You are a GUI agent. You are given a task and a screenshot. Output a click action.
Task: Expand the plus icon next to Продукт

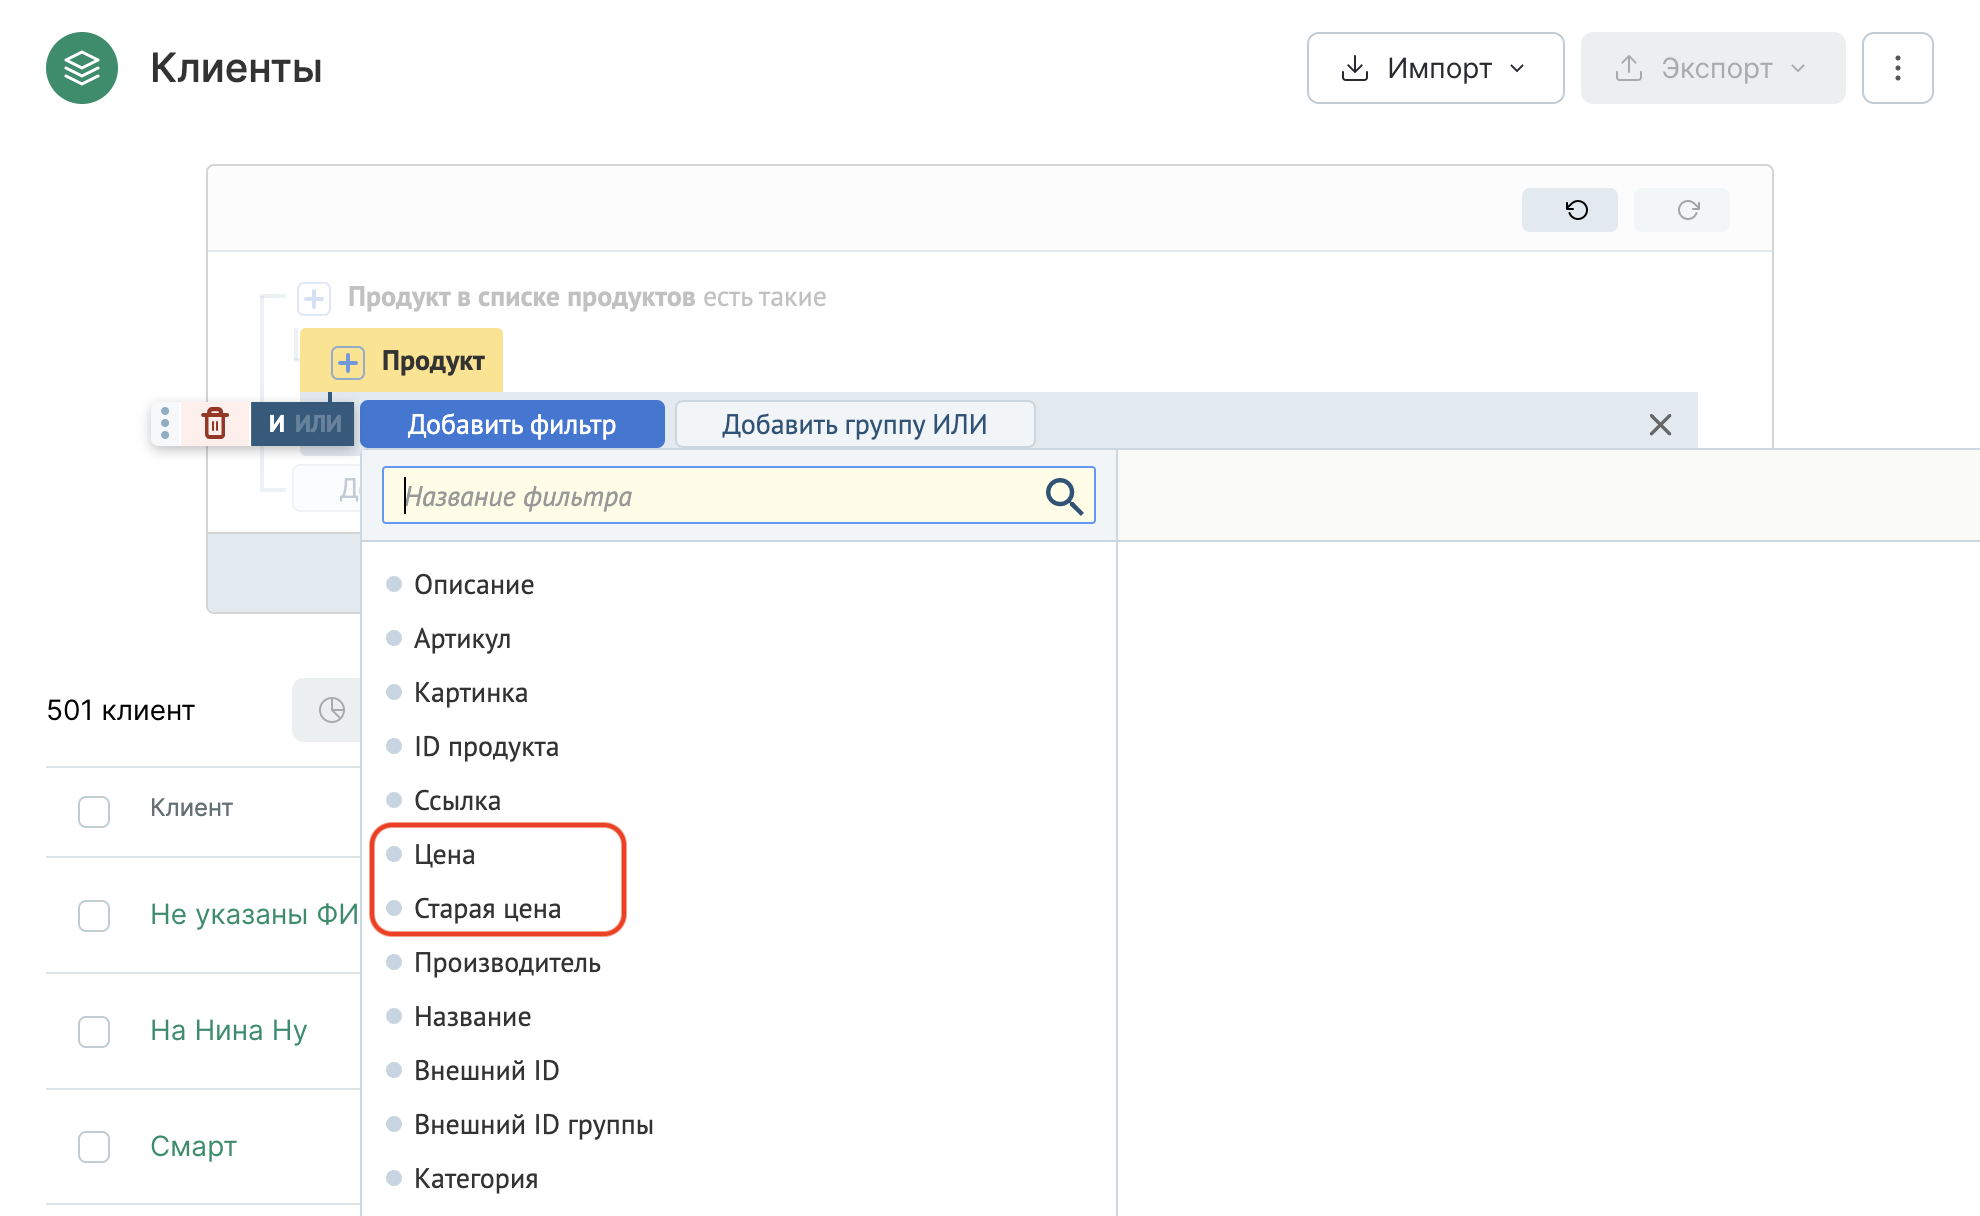coord(348,362)
